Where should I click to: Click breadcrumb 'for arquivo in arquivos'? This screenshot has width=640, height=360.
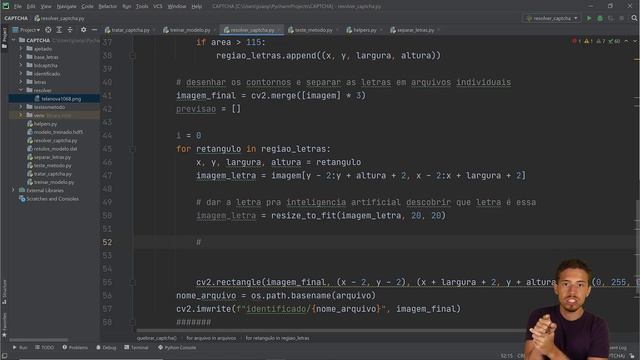click(211, 338)
